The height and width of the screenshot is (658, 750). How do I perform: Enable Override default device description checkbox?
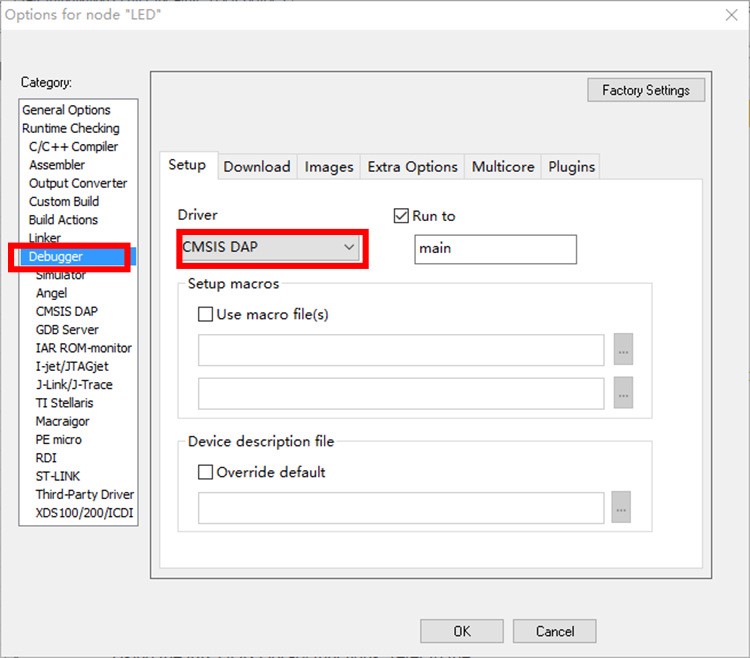pyautogui.click(x=206, y=472)
